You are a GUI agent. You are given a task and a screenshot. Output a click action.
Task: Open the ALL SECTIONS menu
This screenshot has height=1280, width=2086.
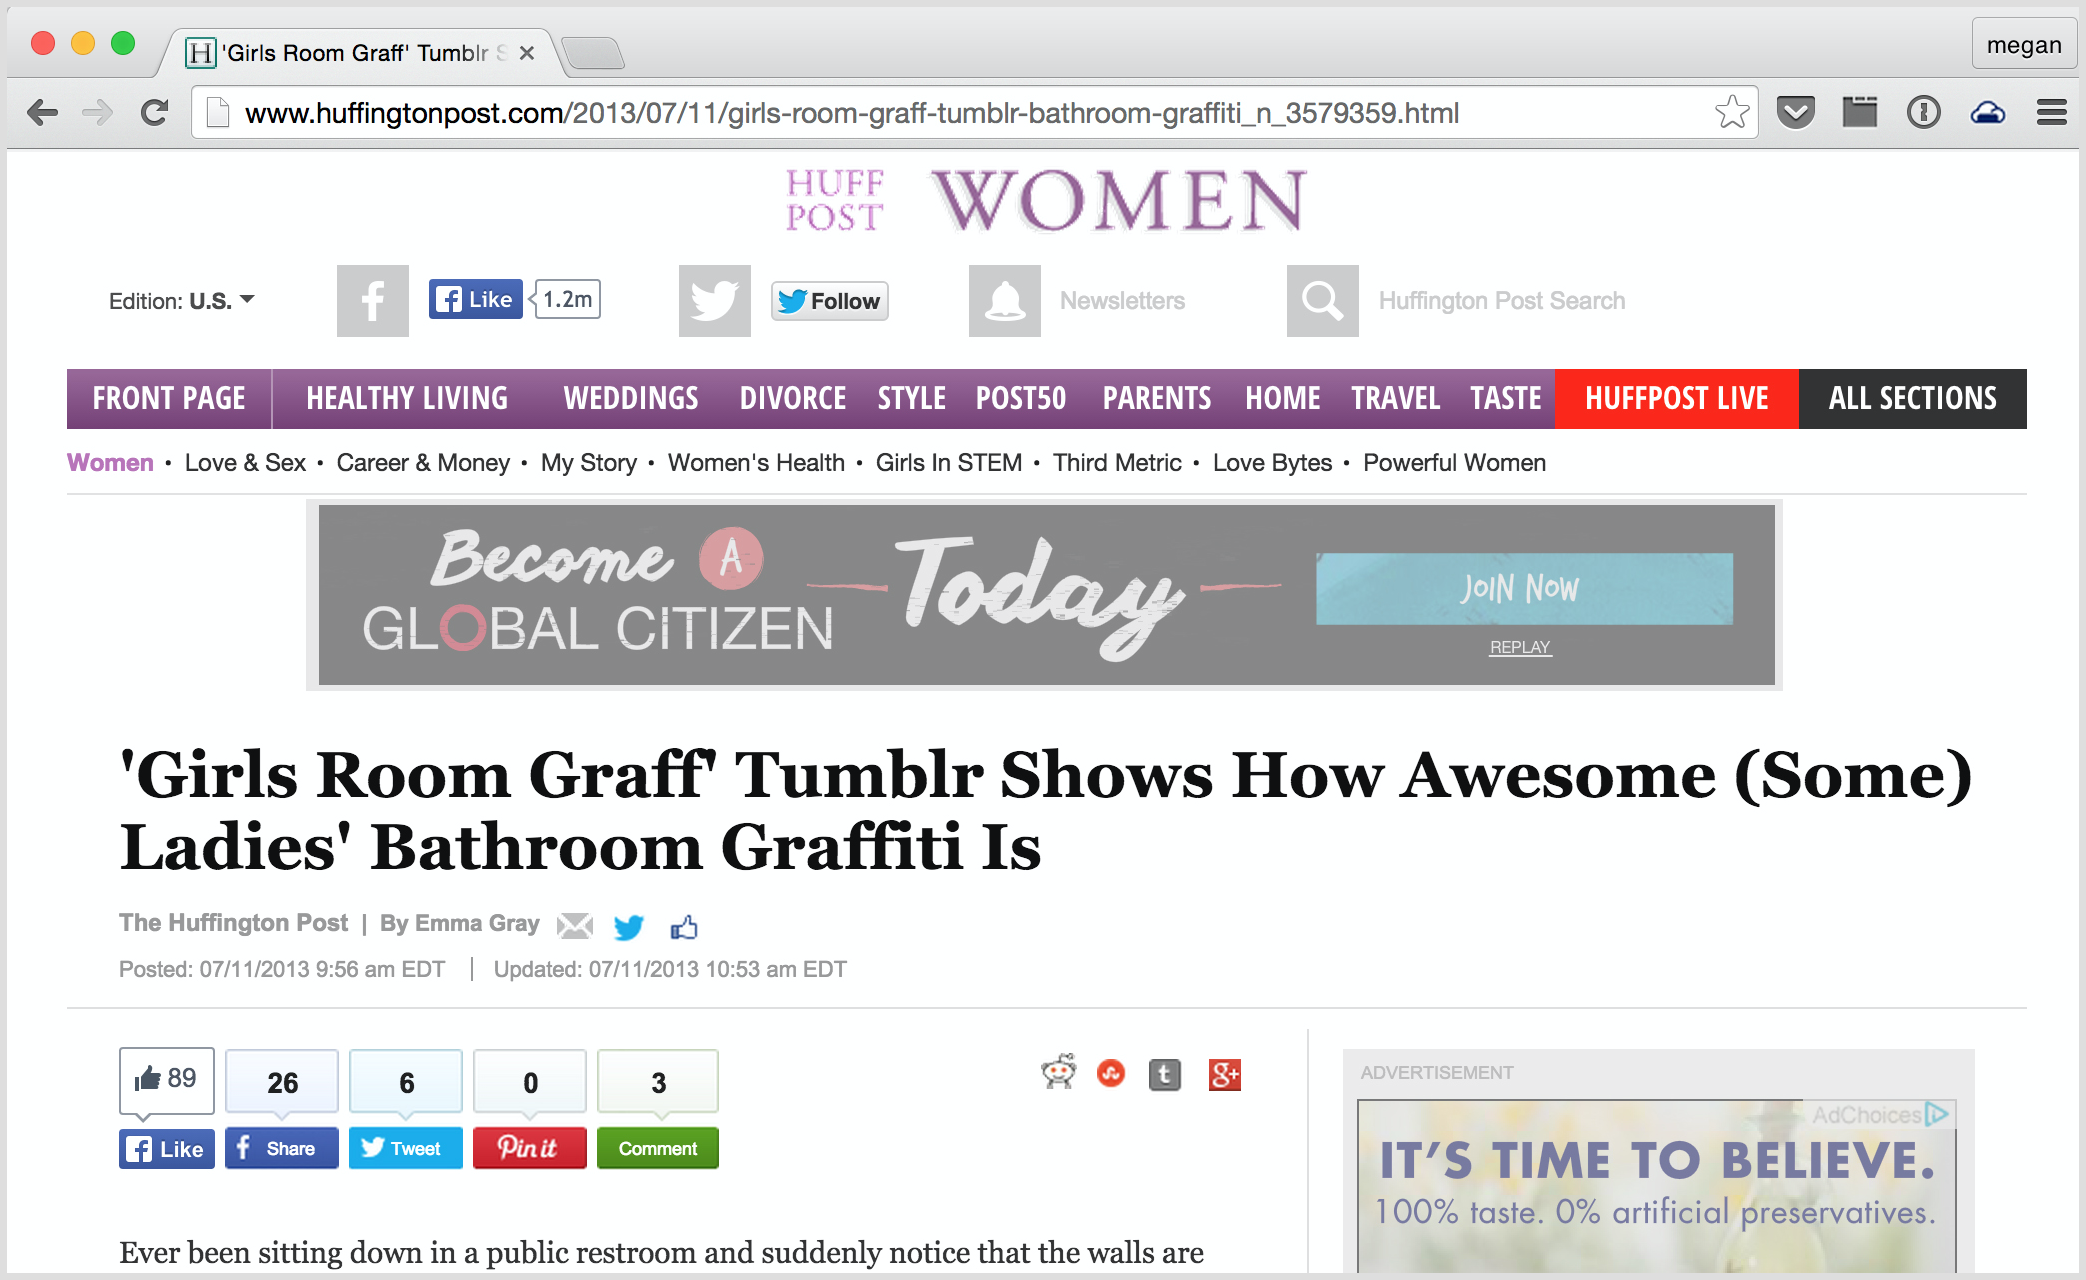(x=1913, y=399)
